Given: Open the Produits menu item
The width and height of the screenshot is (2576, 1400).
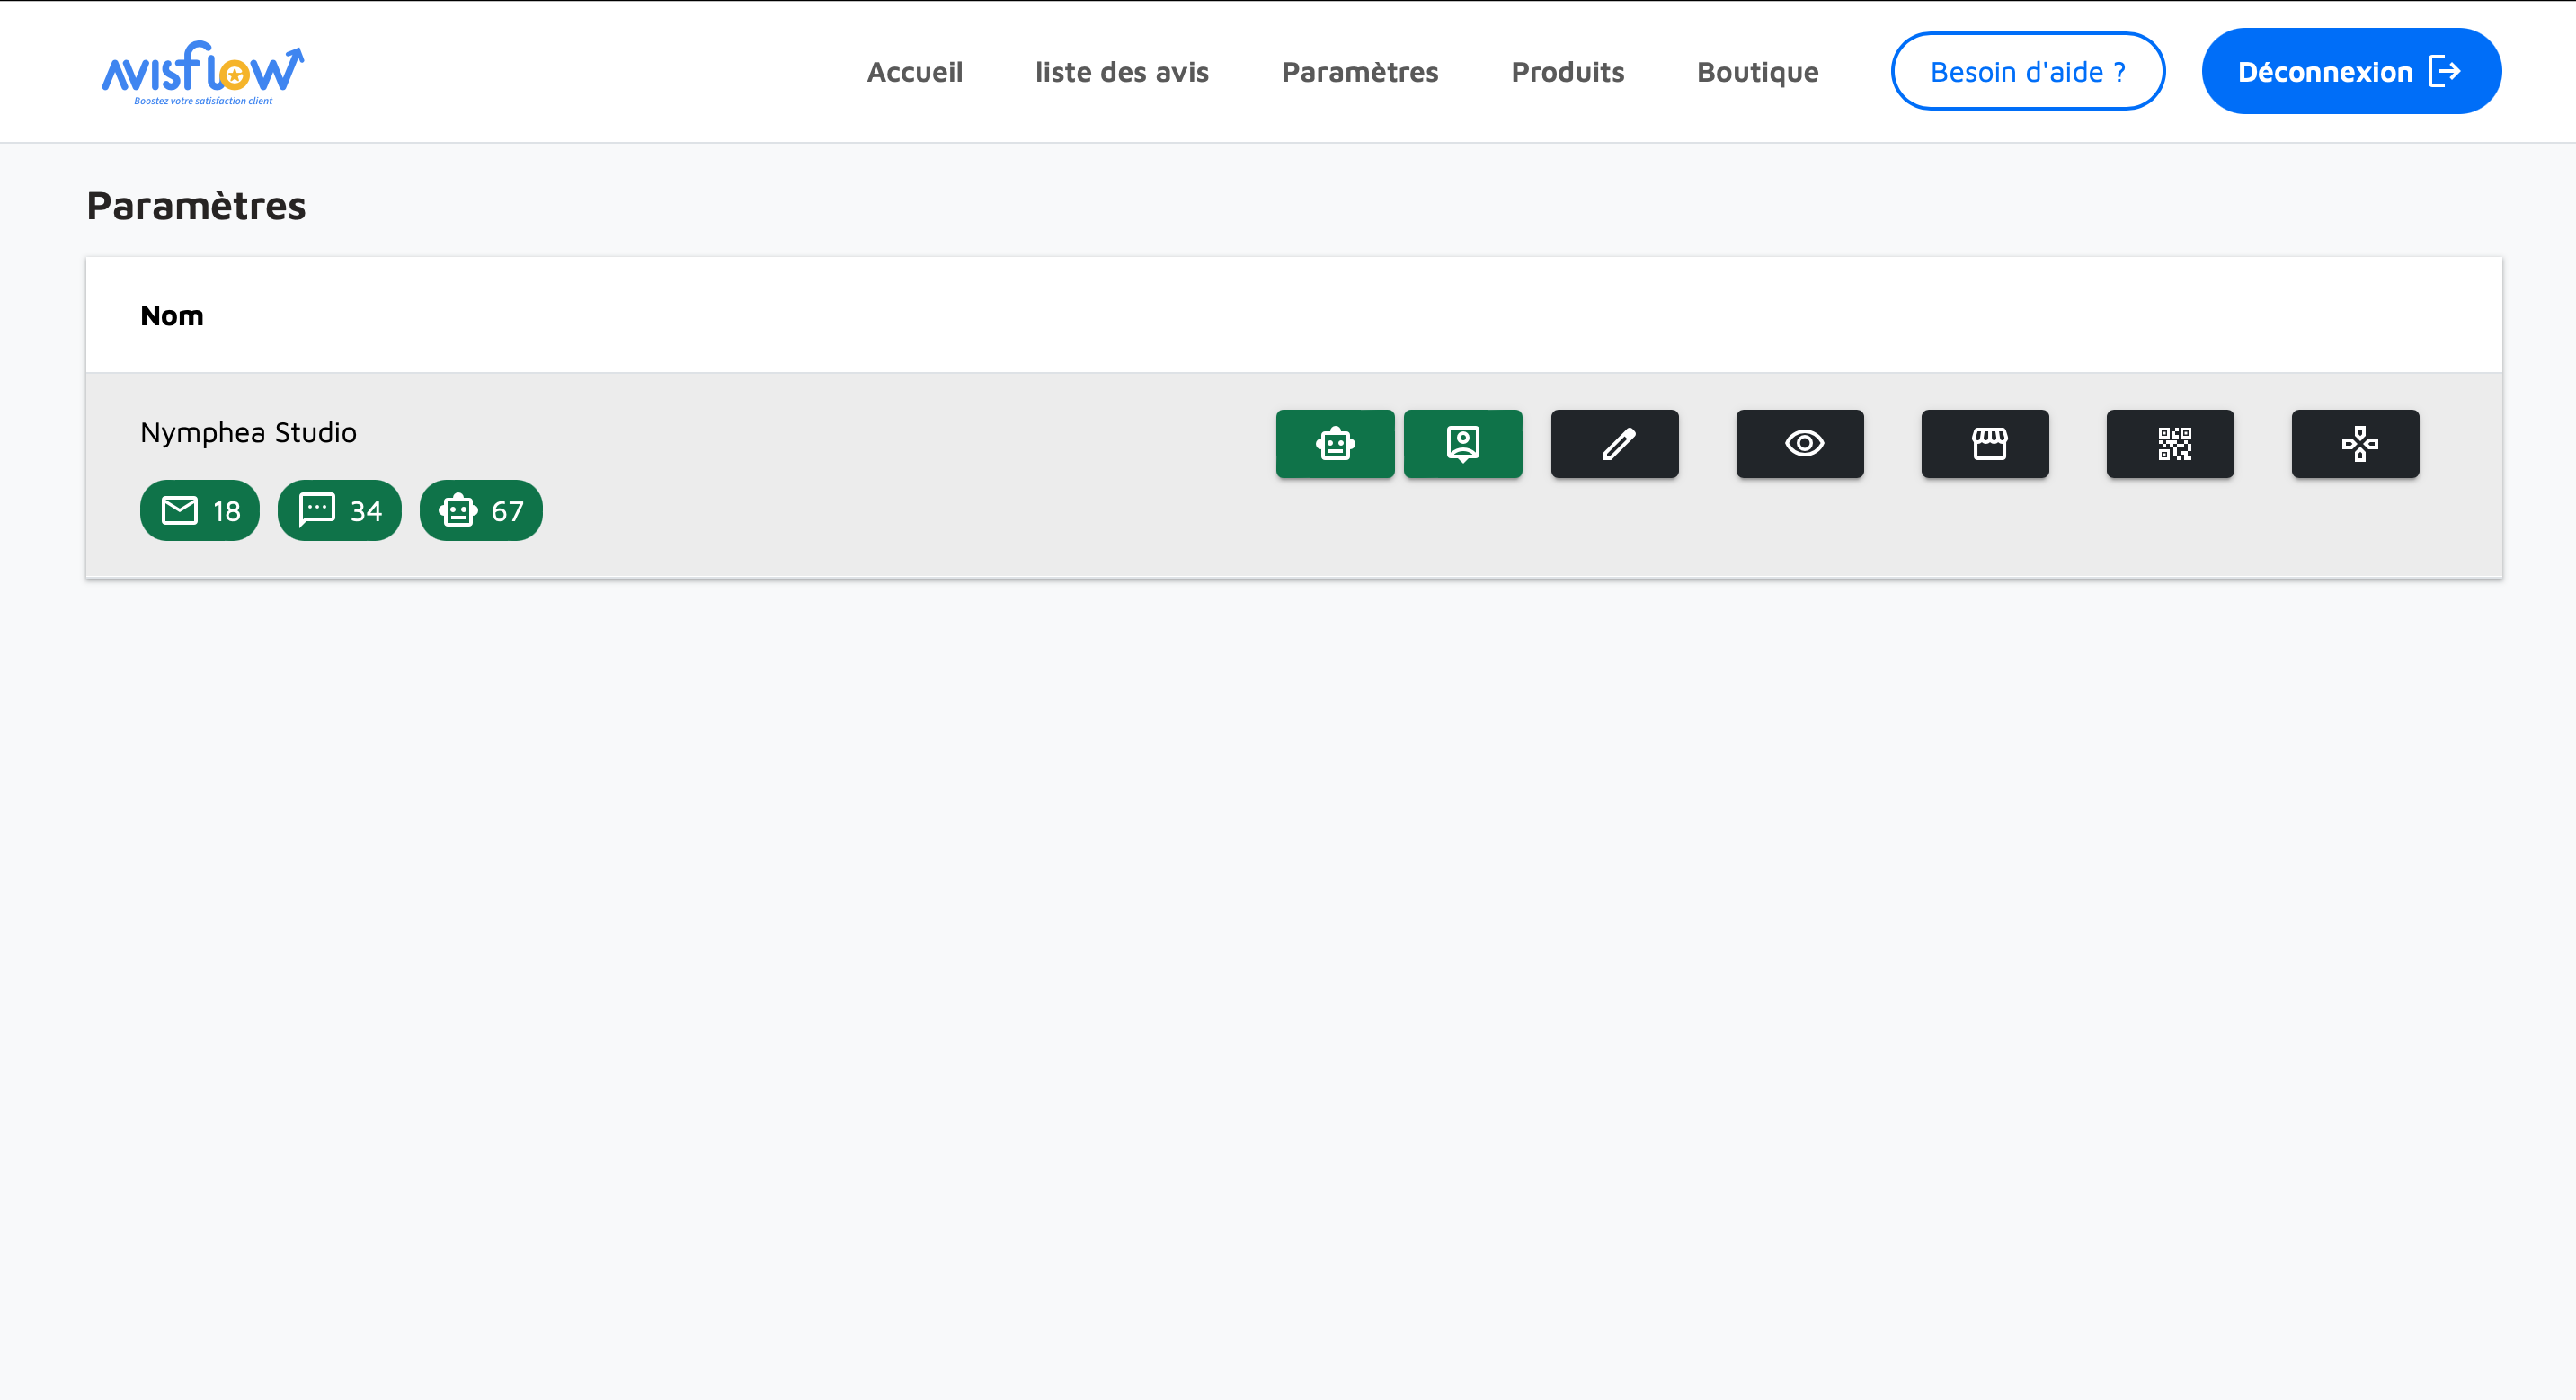Looking at the screenshot, I should 1567,72.
